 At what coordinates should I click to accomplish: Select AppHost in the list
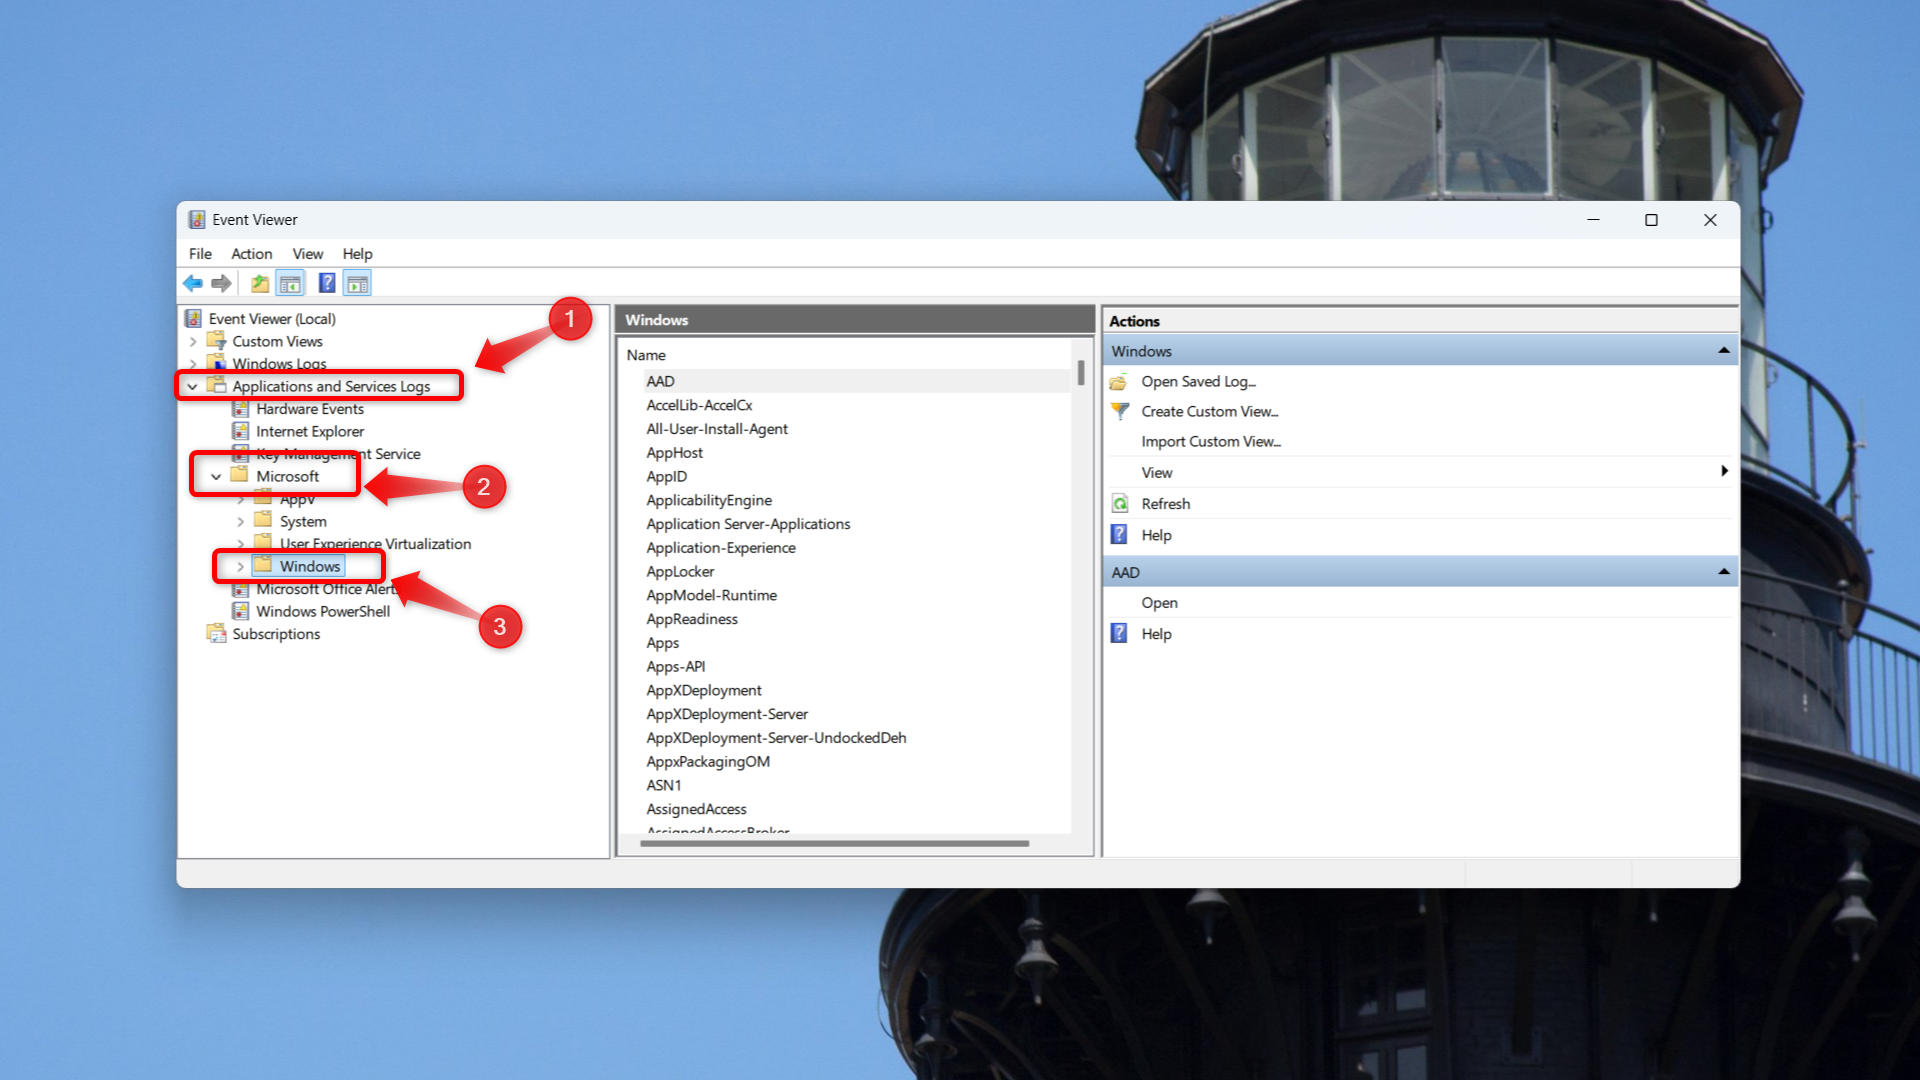coord(674,453)
